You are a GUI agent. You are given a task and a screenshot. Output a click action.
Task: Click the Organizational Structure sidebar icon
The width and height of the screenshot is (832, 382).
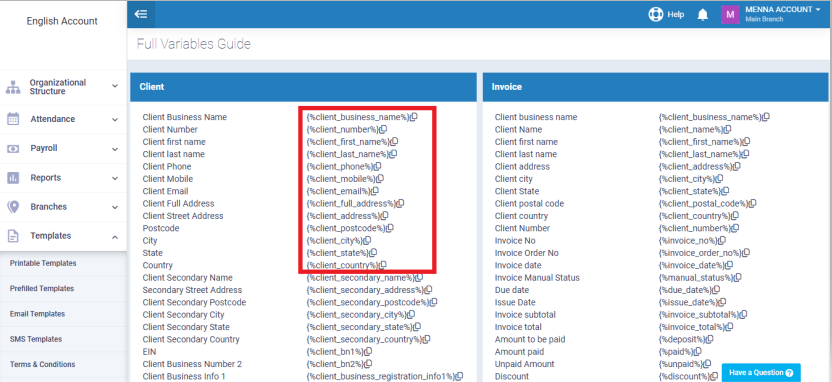pyautogui.click(x=13, y=87)
